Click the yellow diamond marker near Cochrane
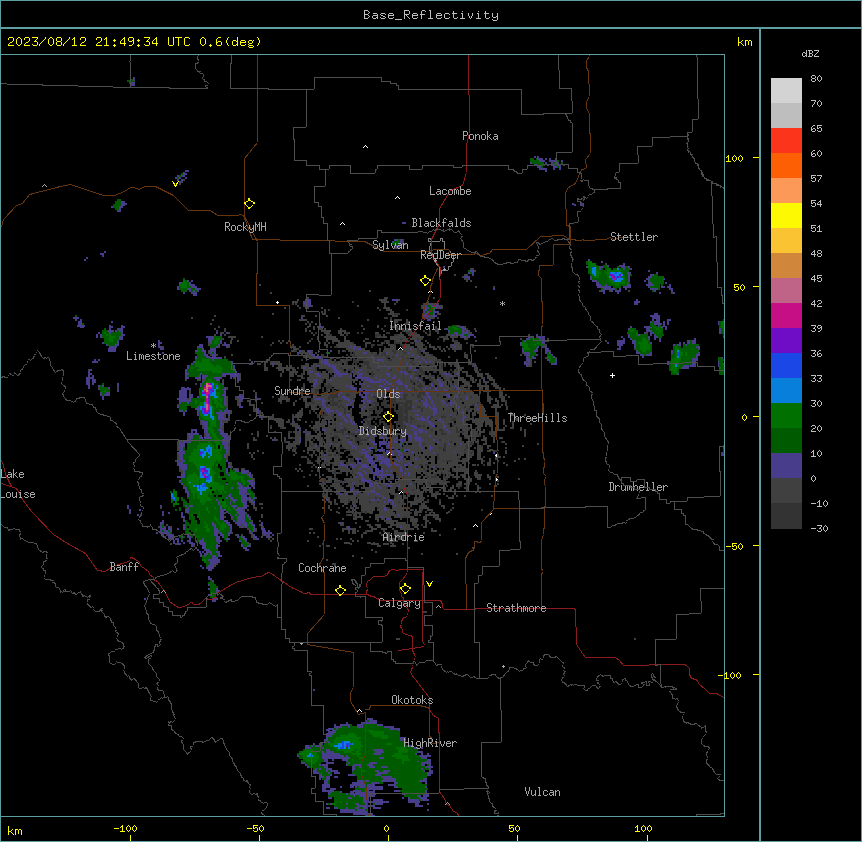 [x=340, y=590]
